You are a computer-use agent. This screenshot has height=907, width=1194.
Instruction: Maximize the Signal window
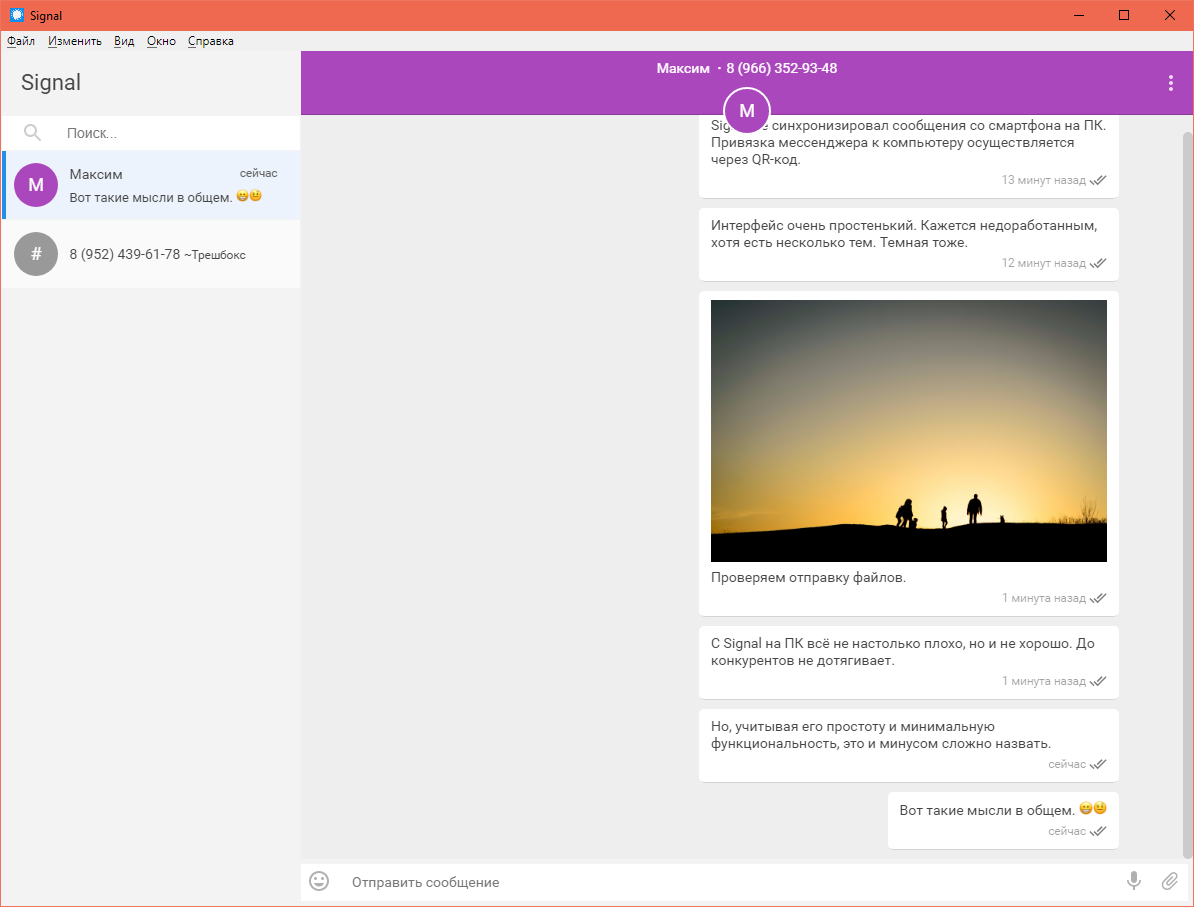tap(1124, 15)
